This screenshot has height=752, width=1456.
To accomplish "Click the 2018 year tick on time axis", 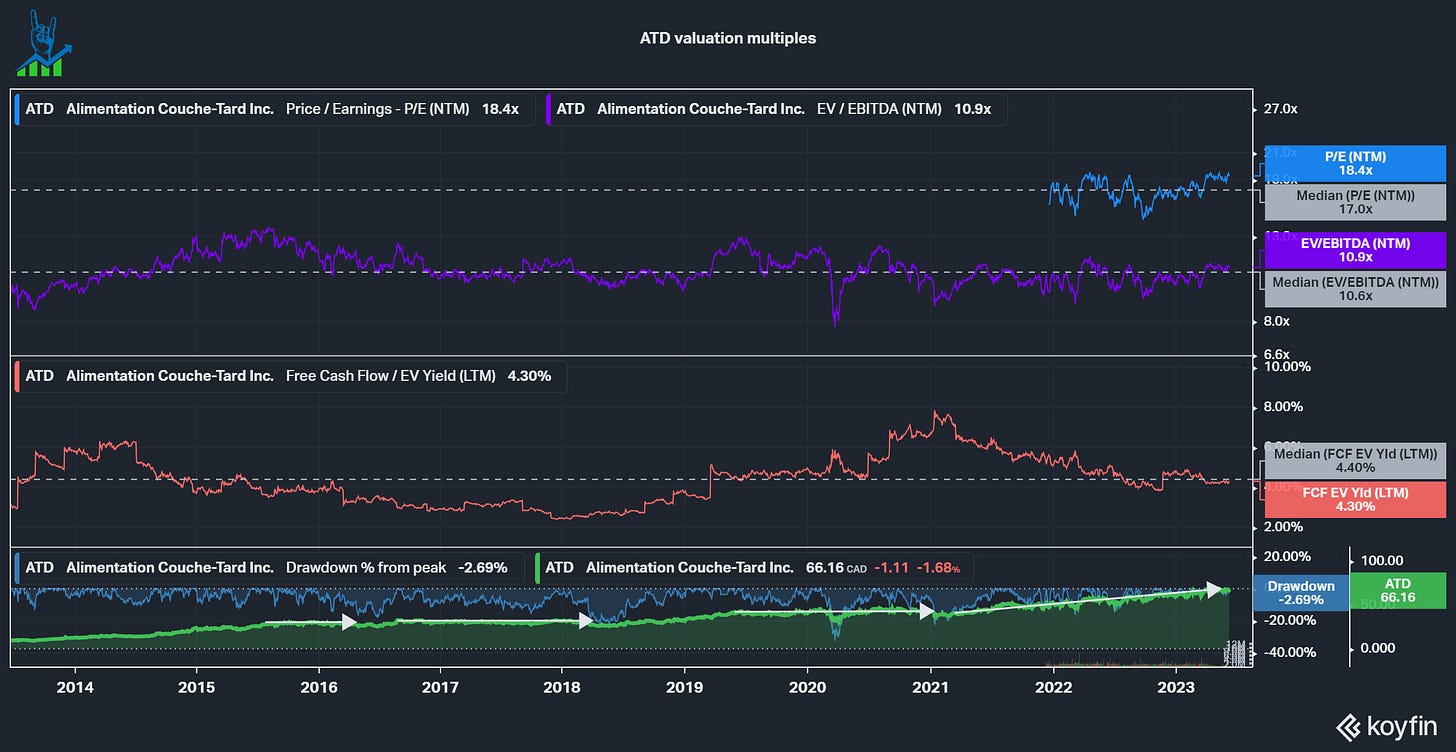I will (x=562, y=687).
